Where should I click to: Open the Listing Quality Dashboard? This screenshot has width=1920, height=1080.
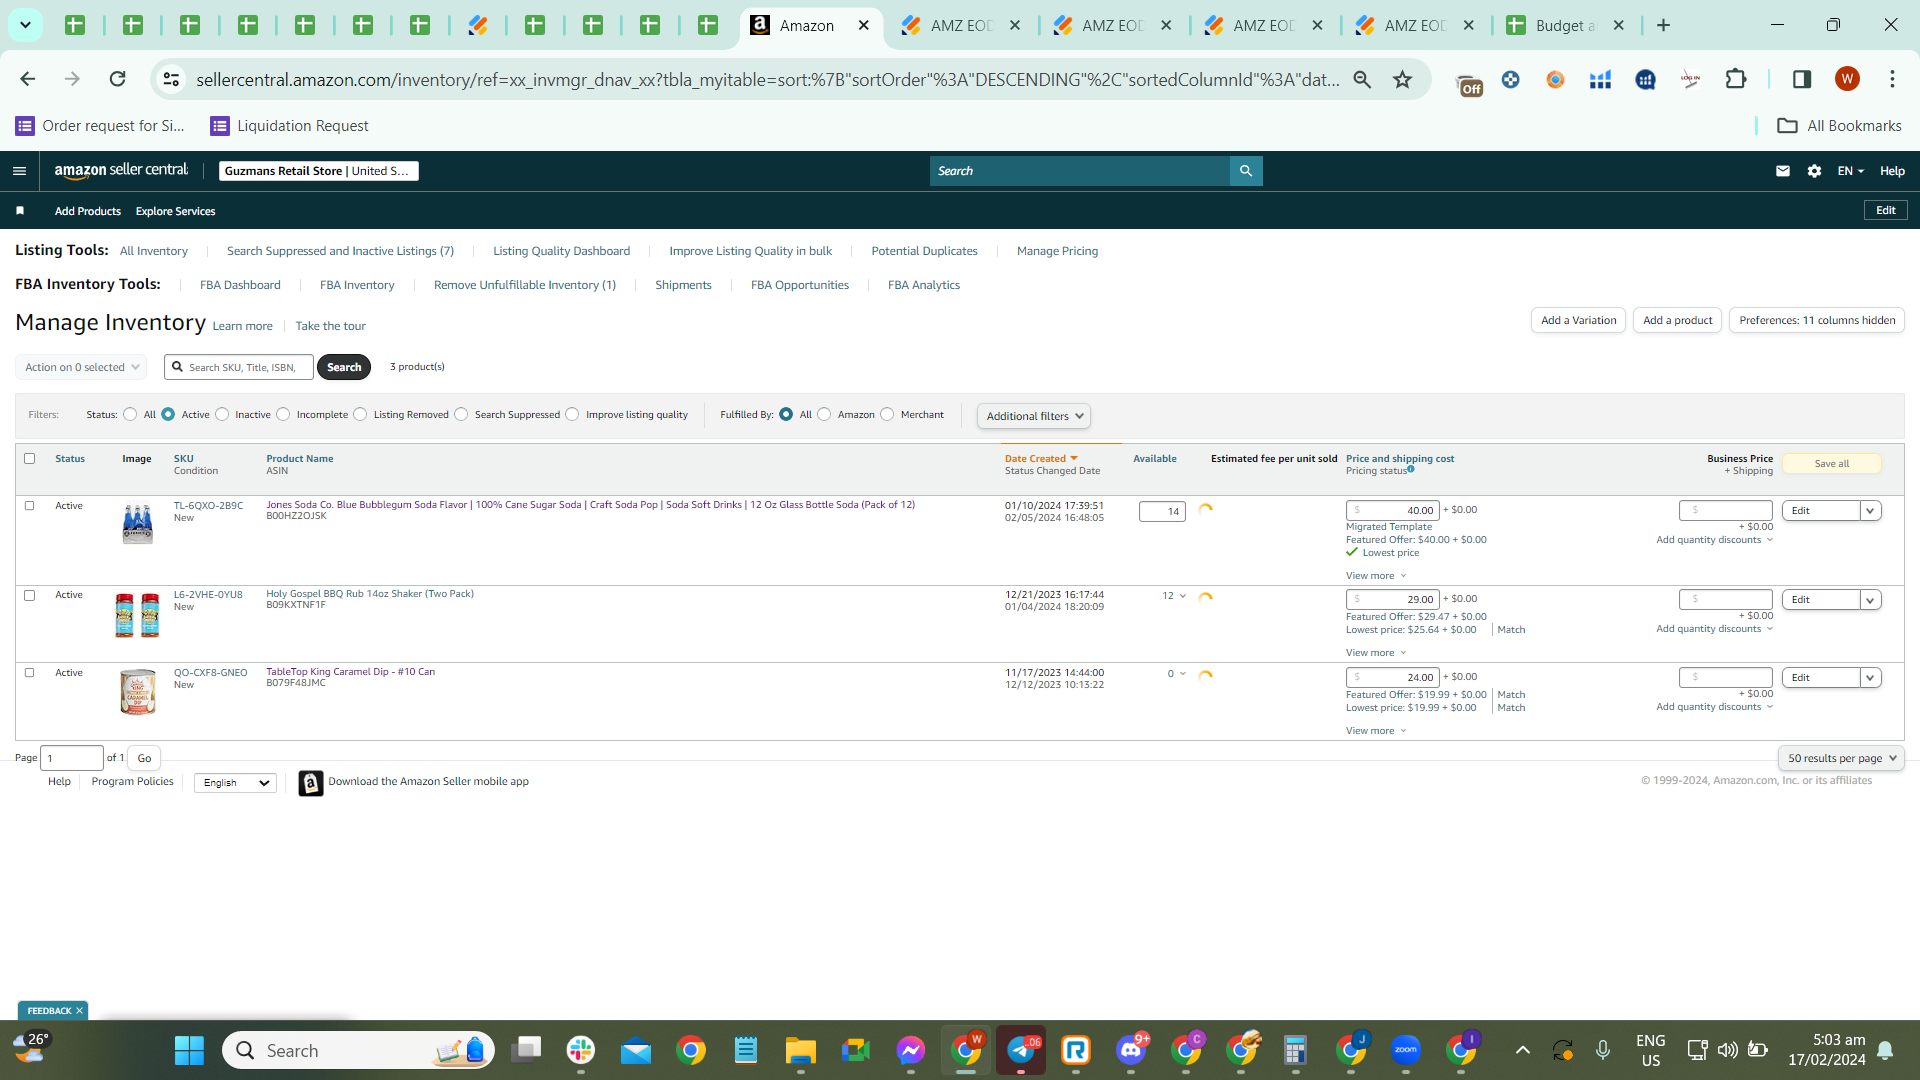pyautogui.click(x=561, y=251)
